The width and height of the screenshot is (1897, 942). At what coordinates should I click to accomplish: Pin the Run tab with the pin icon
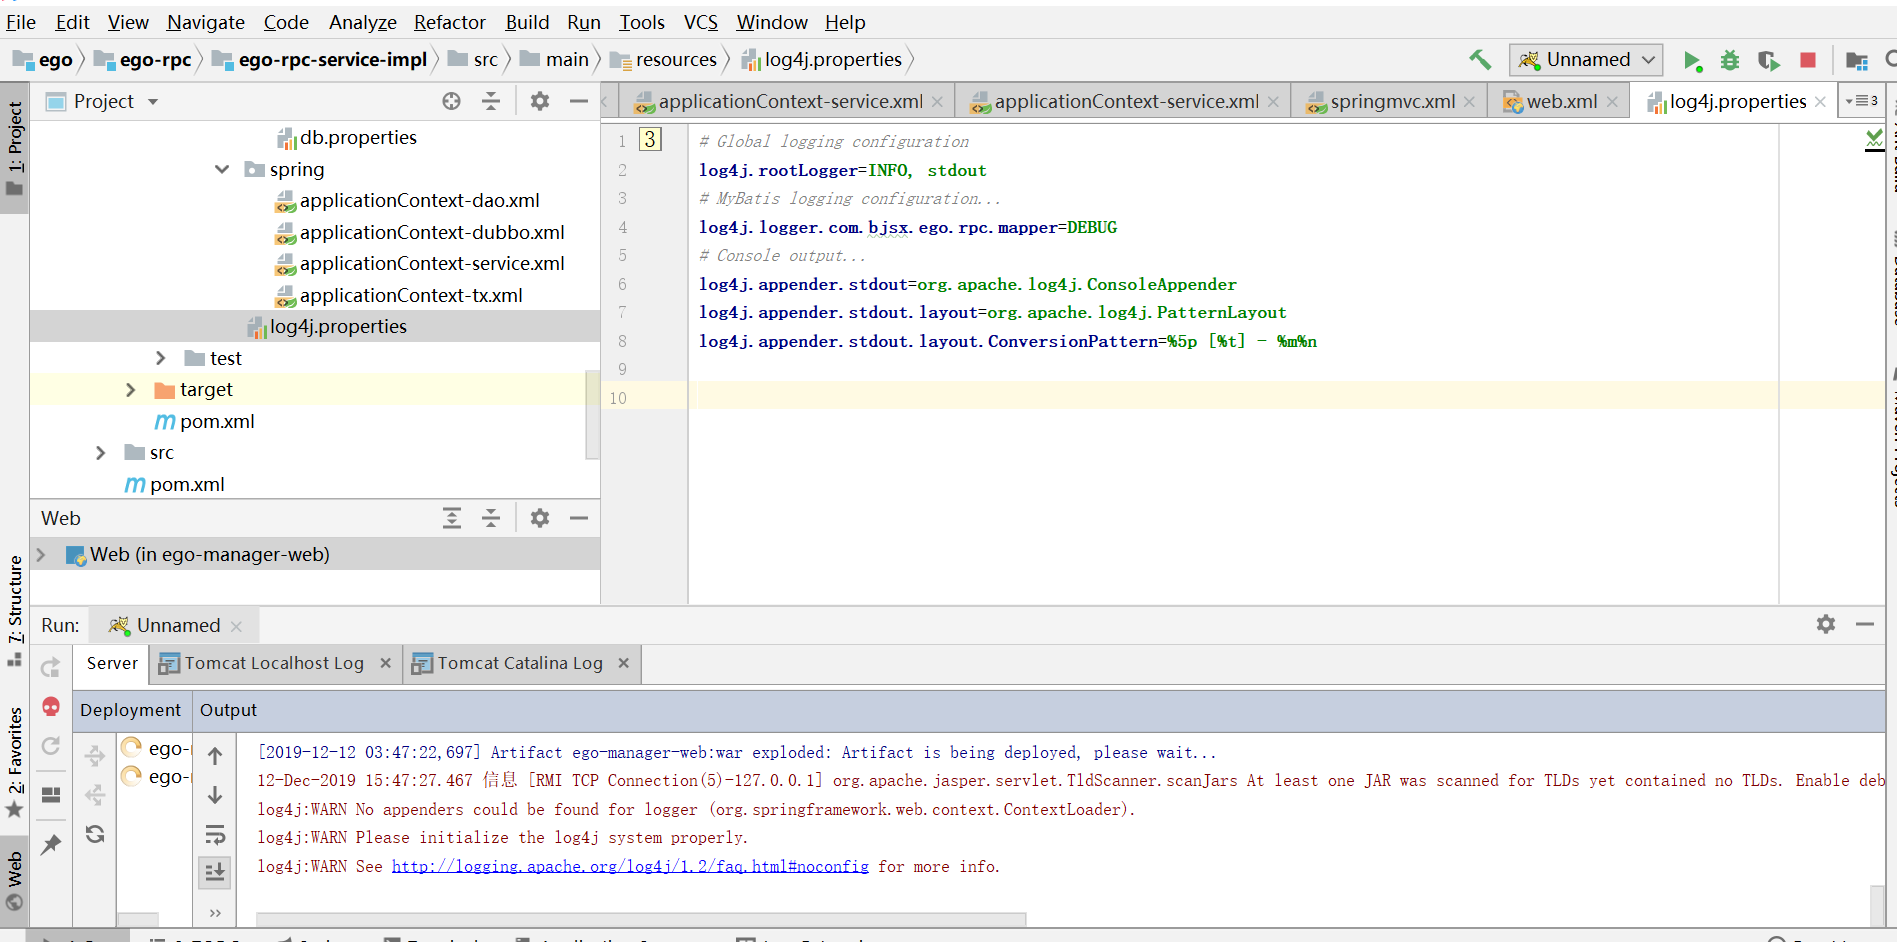coord(51,845)
